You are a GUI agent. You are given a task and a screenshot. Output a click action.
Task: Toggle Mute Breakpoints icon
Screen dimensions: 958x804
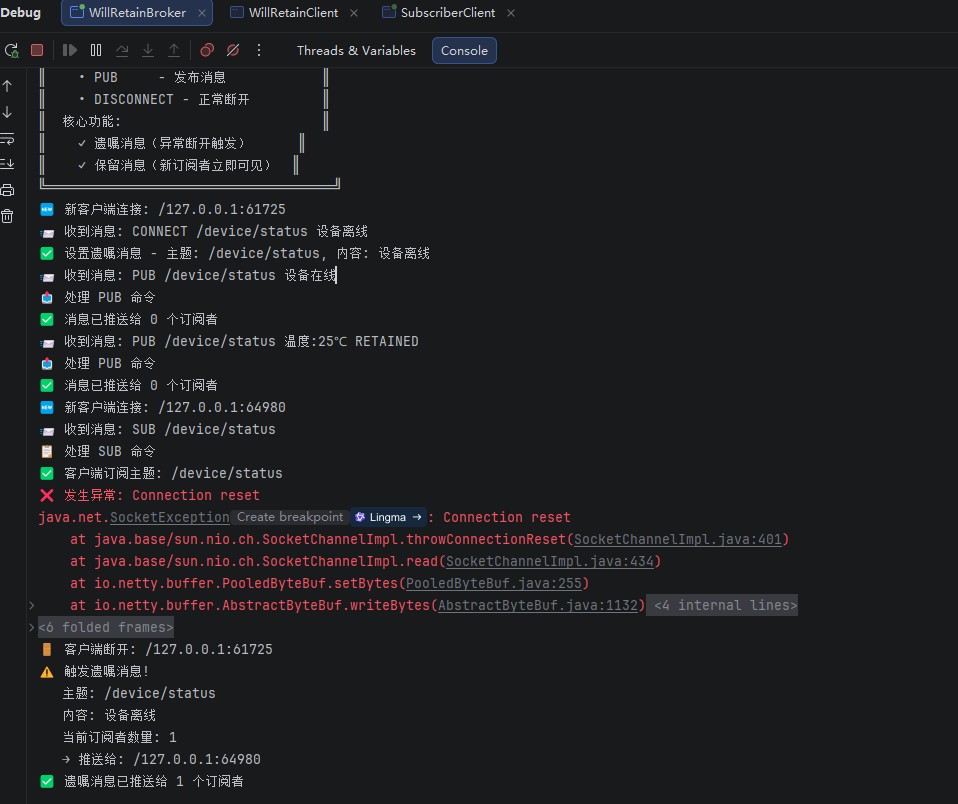pyautogui.click(x=233, y=50)
